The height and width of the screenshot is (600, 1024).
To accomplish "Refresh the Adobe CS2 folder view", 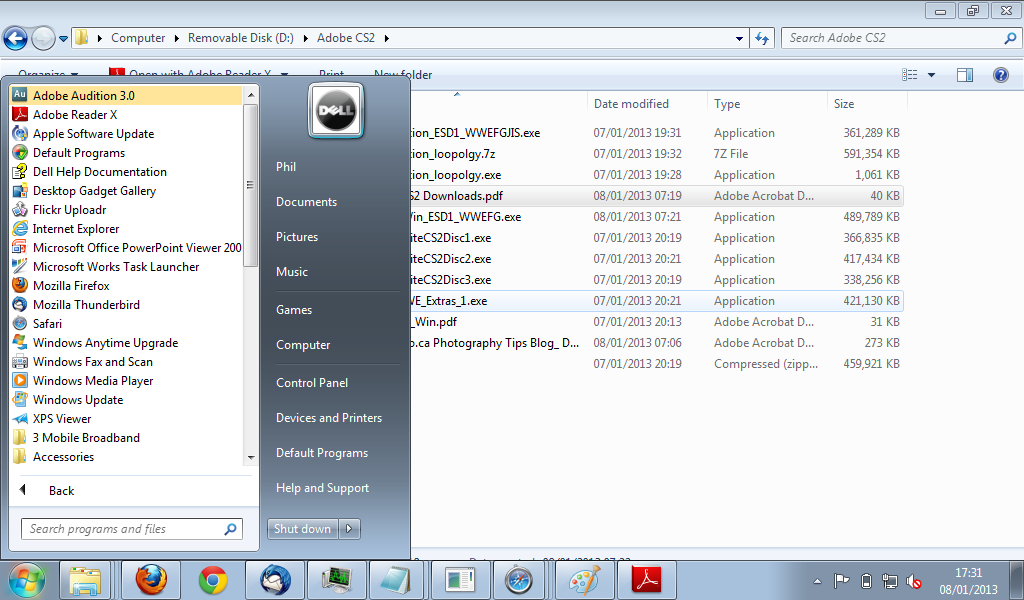I will (x=762, y=39).
